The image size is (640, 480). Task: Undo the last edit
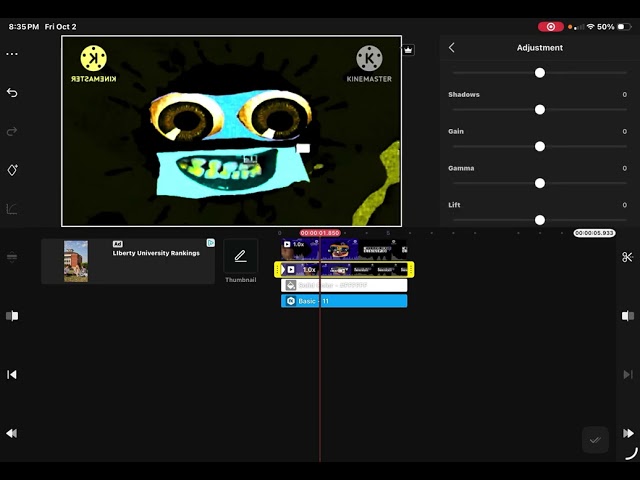point(12,93)
